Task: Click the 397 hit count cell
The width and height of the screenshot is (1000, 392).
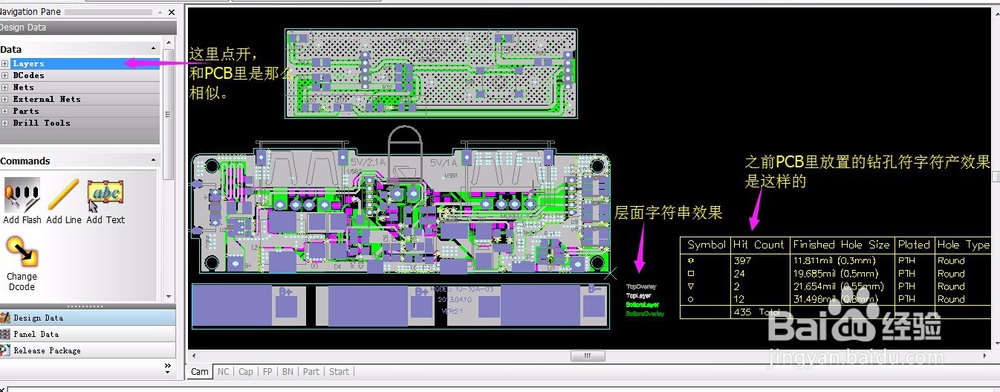Action: pos(742,261)
